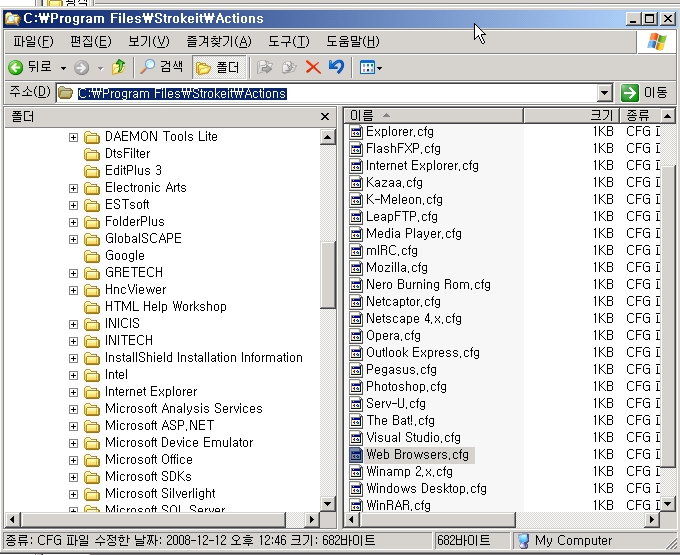Viewport: 680px width, 555px height.
Task: Select the mIRC.cfg file icon
Action: point(356,251)
